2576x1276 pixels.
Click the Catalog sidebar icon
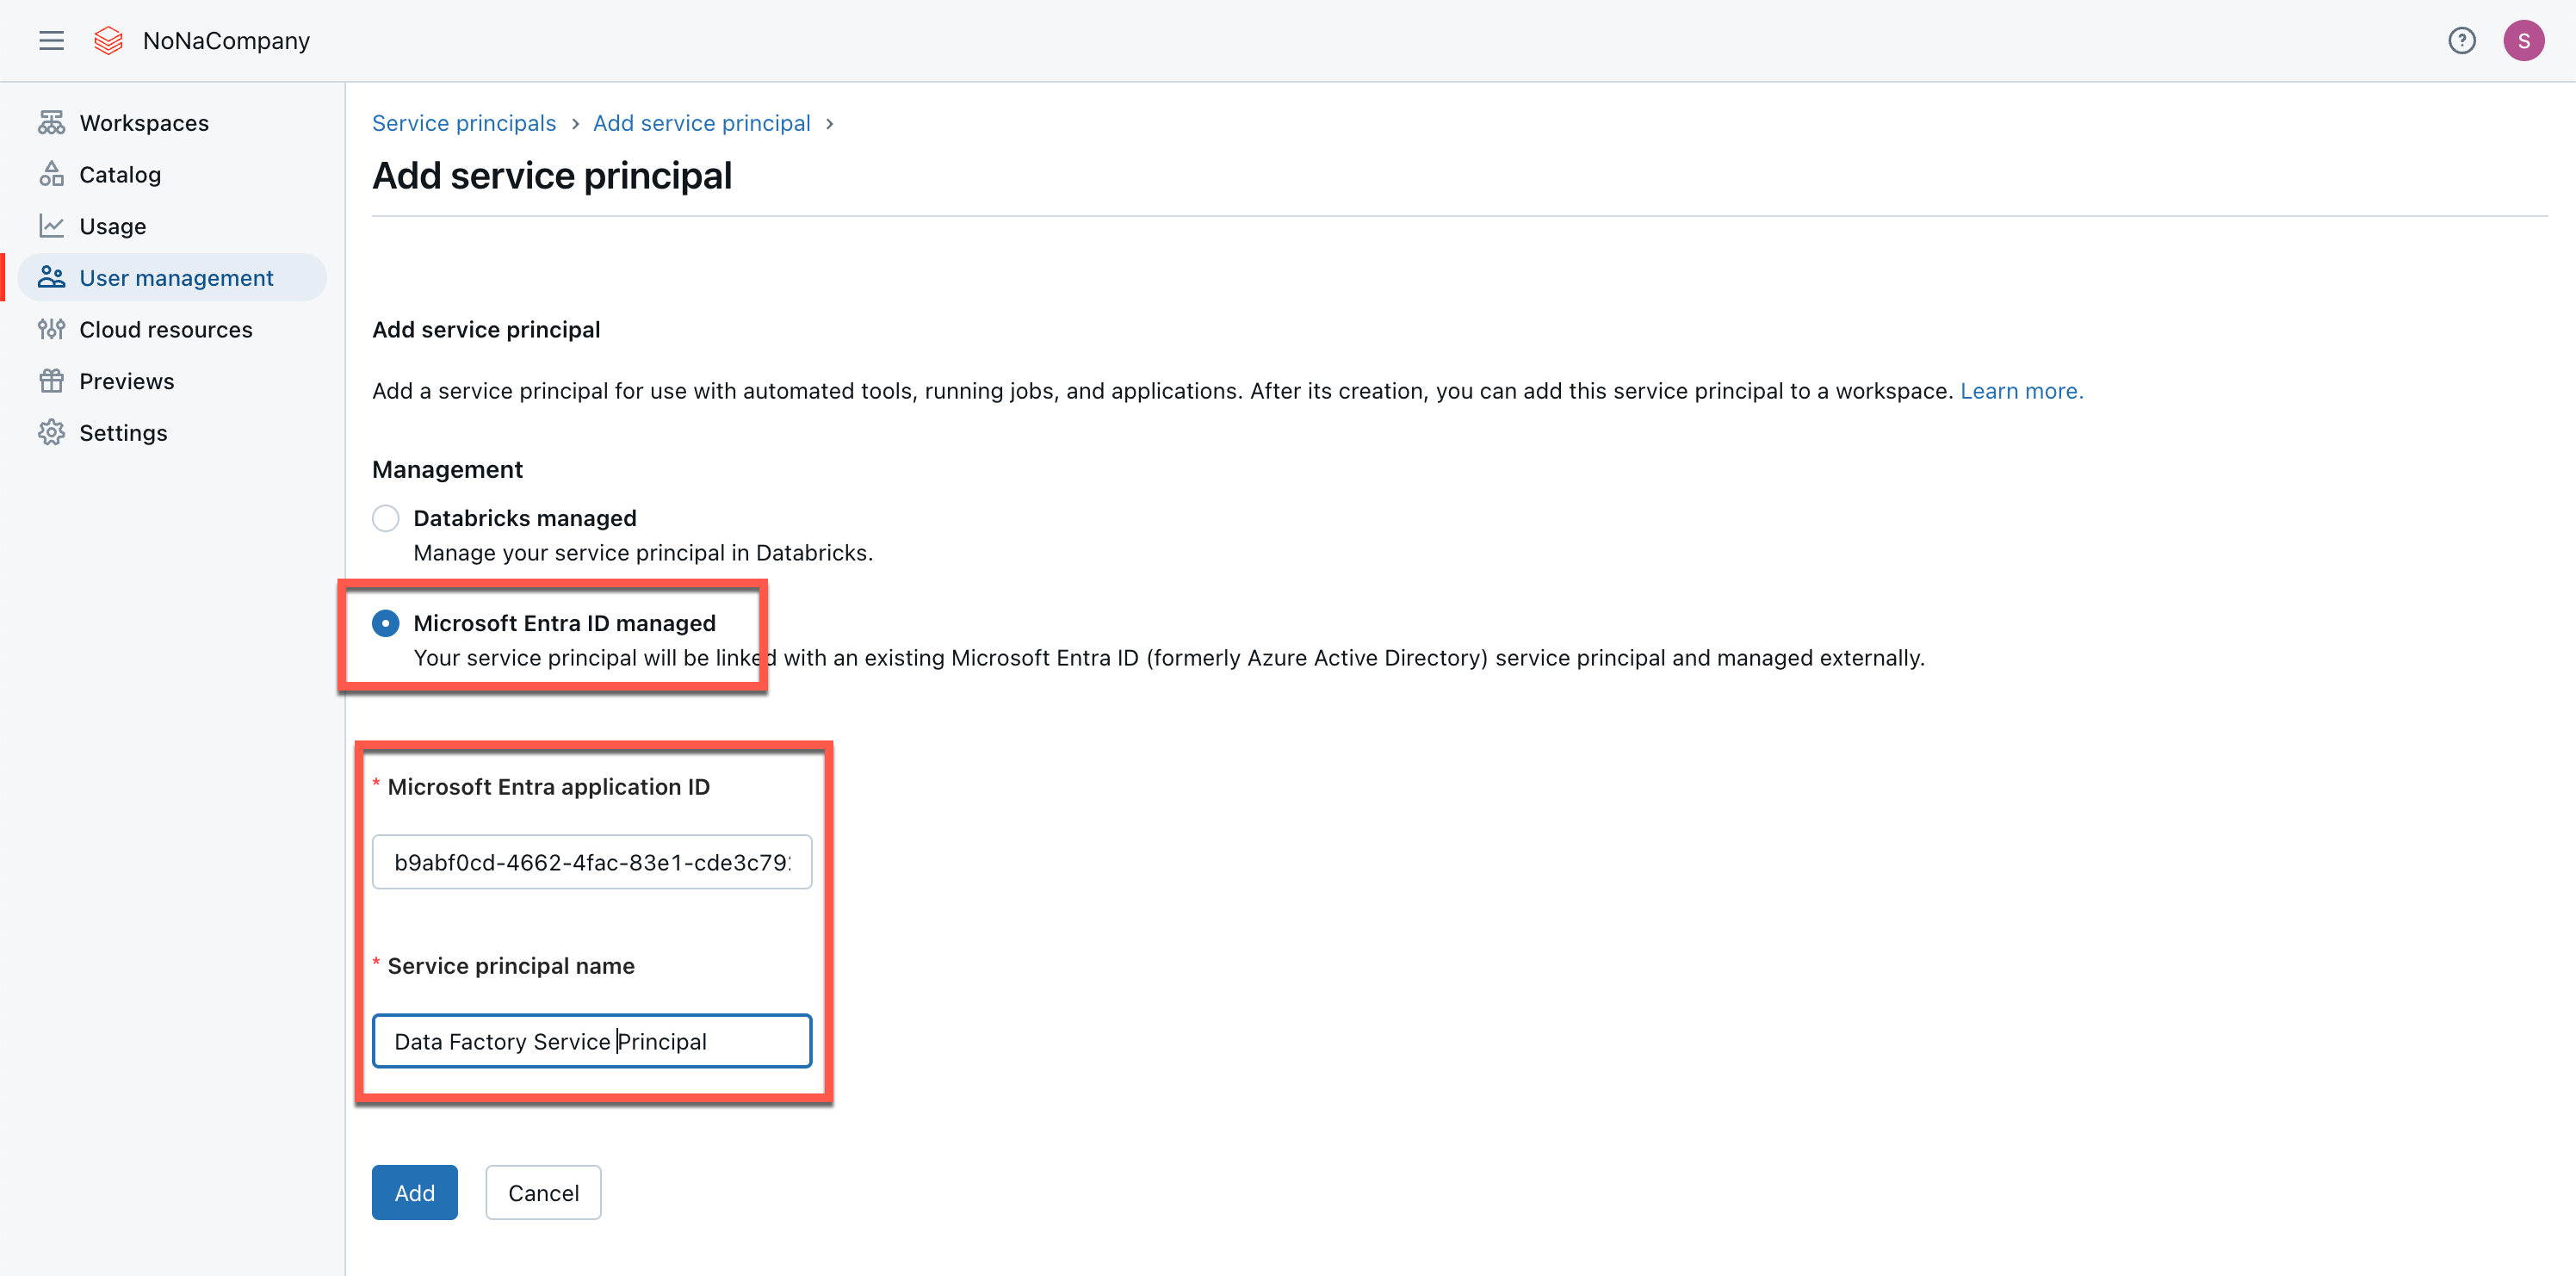(x=51, y=174)
